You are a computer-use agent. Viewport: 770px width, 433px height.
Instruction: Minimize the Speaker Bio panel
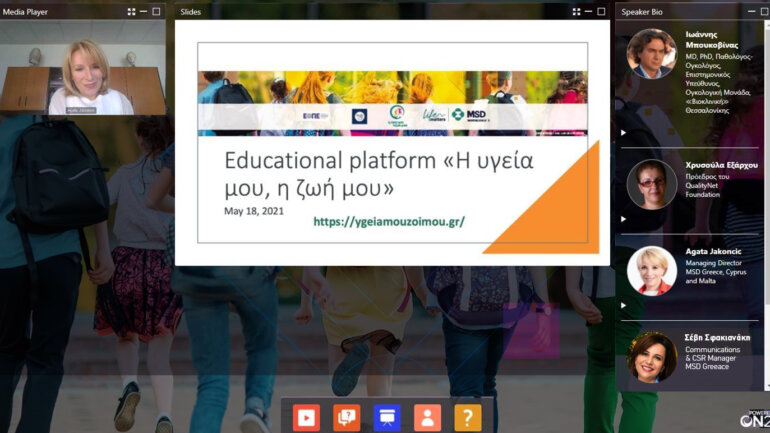pyautogui.click(x=753, y=11)
